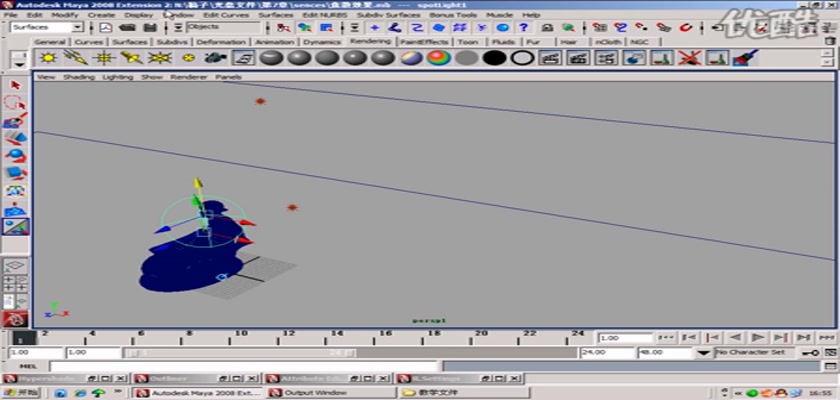Switch to four view layout
The height and width of the screenshot is (400, 840).
(16, 283)
